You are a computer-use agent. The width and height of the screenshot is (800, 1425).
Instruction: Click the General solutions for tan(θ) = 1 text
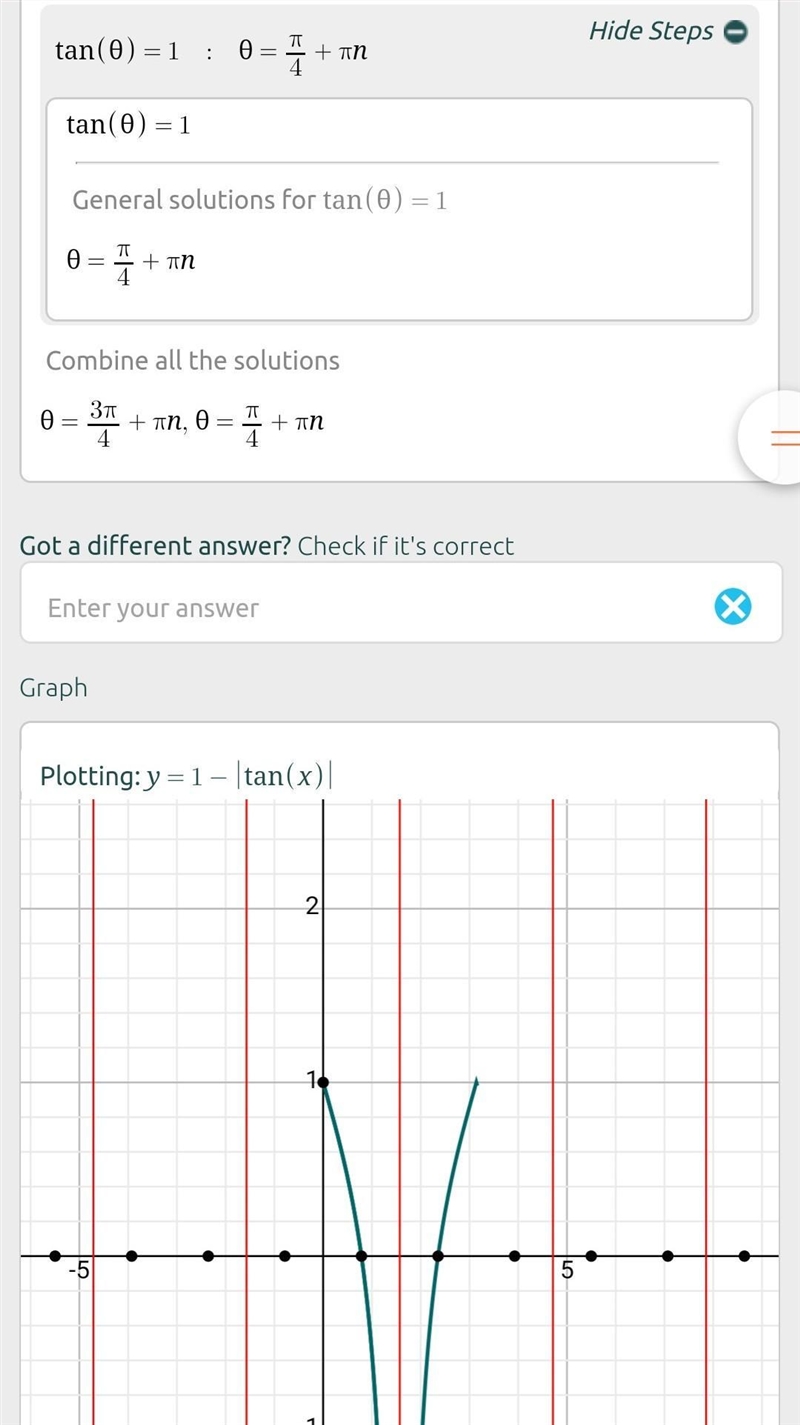pos(260,200)
